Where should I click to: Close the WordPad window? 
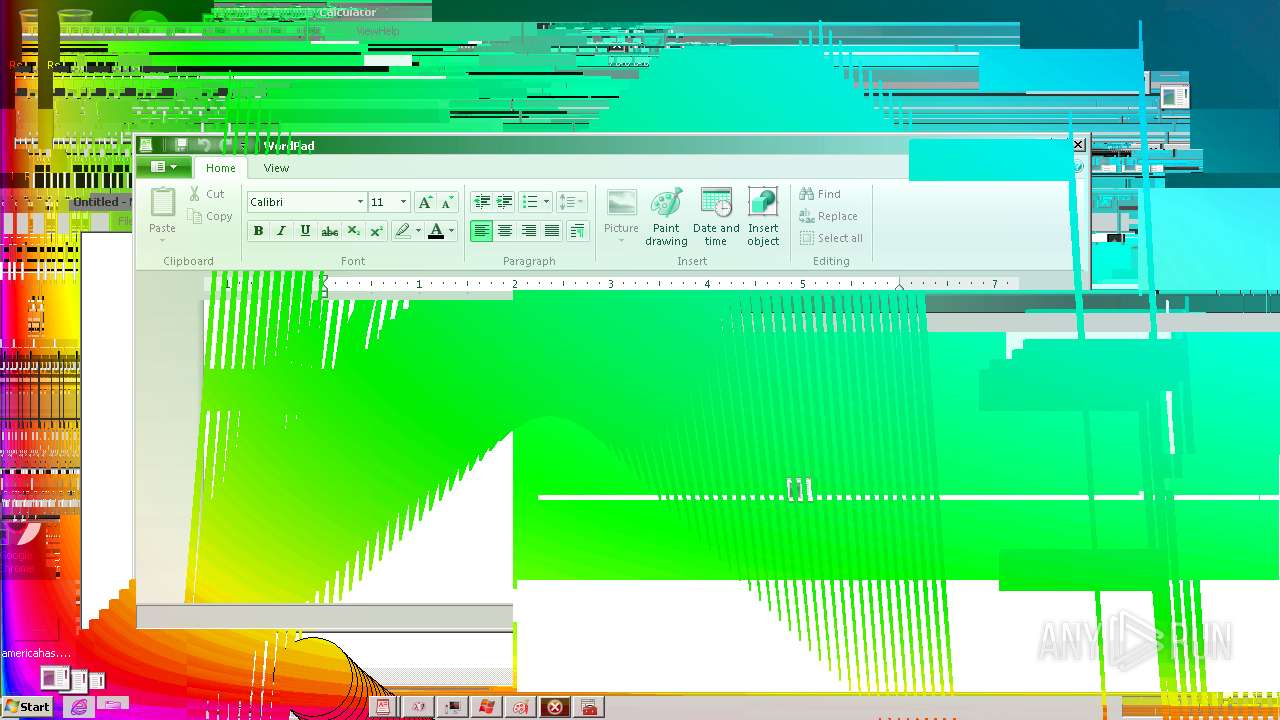click(1078, 145)
